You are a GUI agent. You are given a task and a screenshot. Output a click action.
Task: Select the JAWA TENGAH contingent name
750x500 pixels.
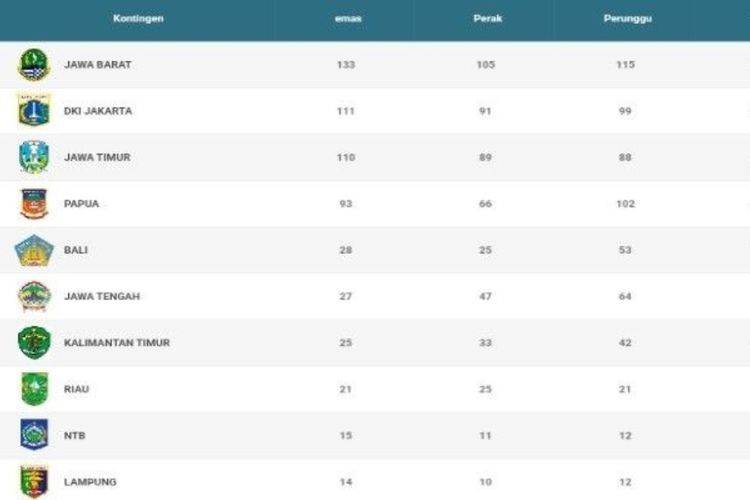(102, 296)
